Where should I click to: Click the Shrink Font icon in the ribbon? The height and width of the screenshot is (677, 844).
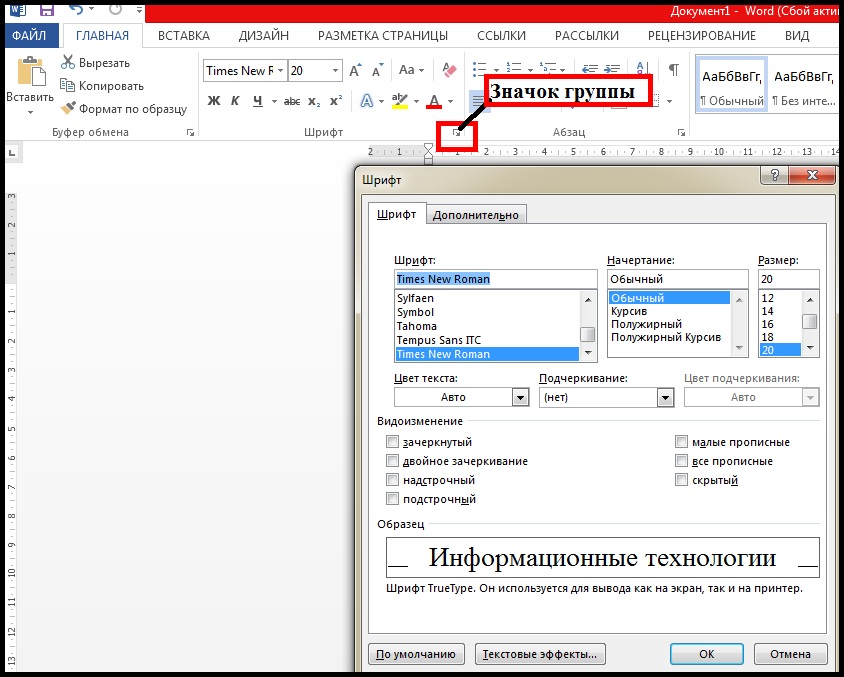click(377, 70)
